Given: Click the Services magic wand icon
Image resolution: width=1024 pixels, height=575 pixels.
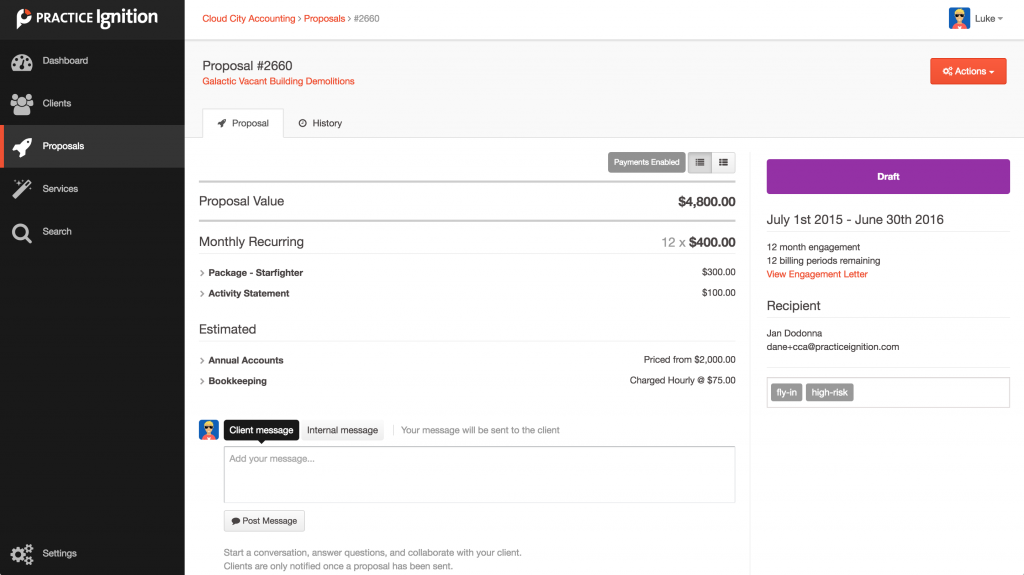Looking at the screenshot, I should (x=22, y=189).
